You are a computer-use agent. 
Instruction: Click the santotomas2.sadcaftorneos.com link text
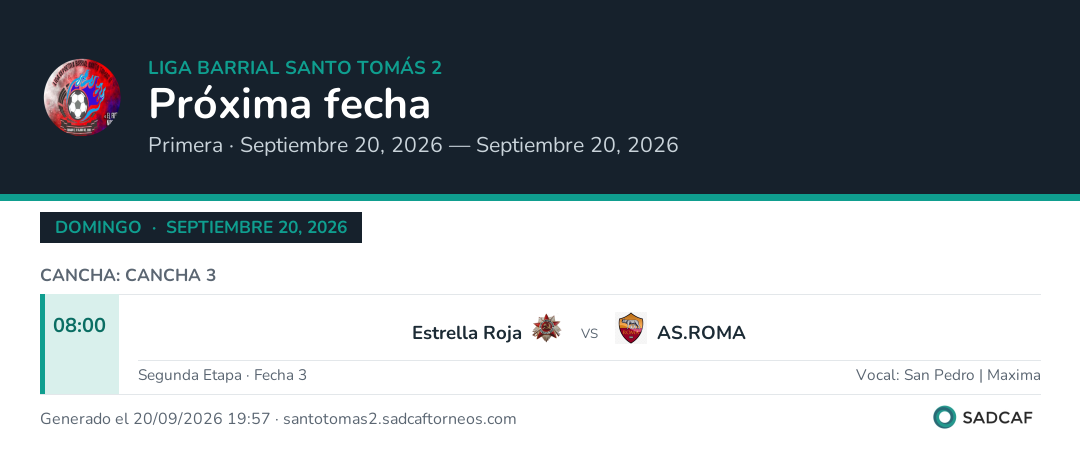point(399,419)
